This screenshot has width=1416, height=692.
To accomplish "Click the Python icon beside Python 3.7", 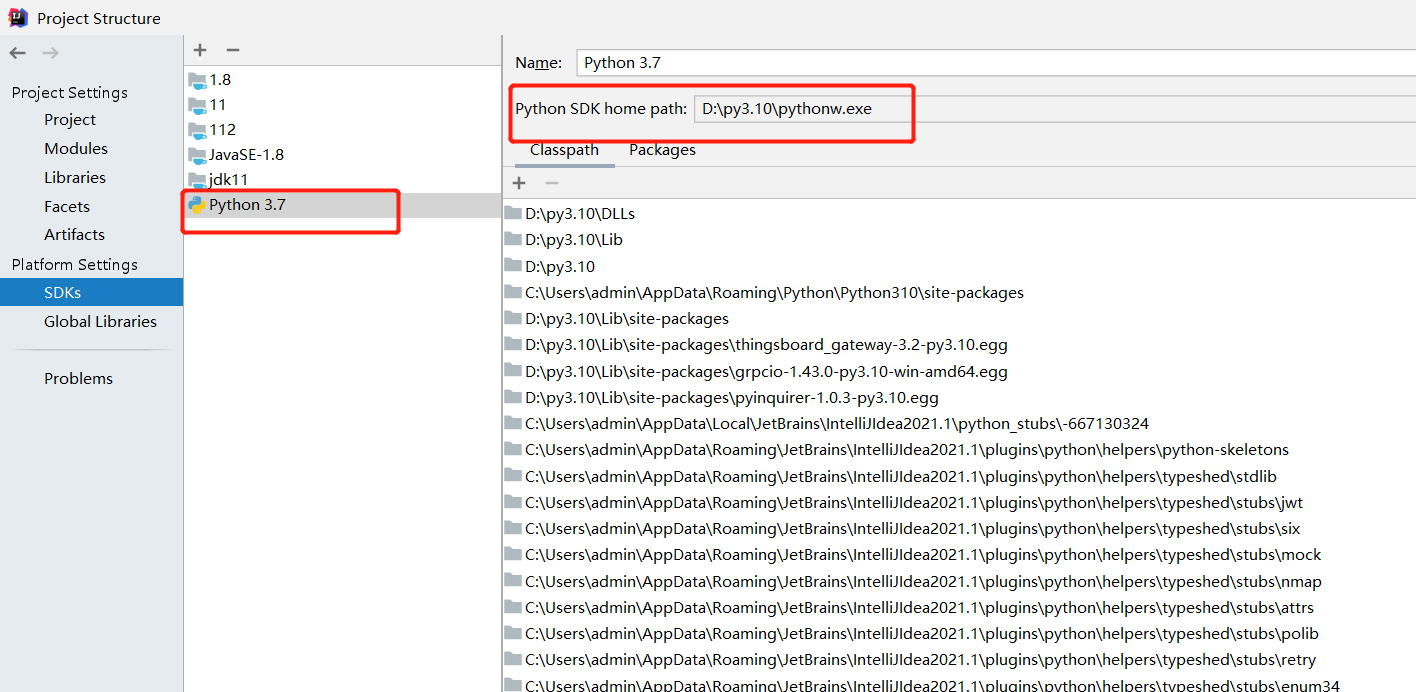I will click(196, 204).
